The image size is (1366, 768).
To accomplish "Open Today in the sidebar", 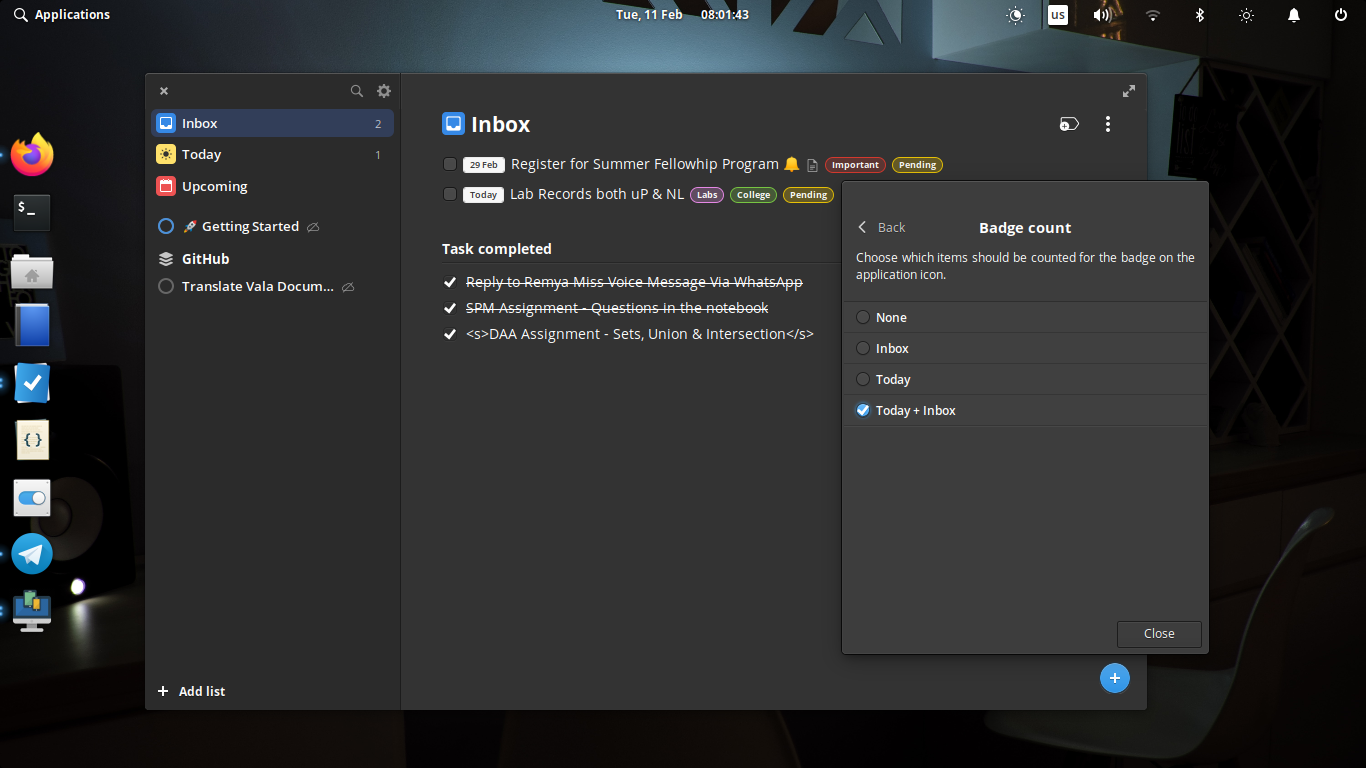I will pos(272,154).
